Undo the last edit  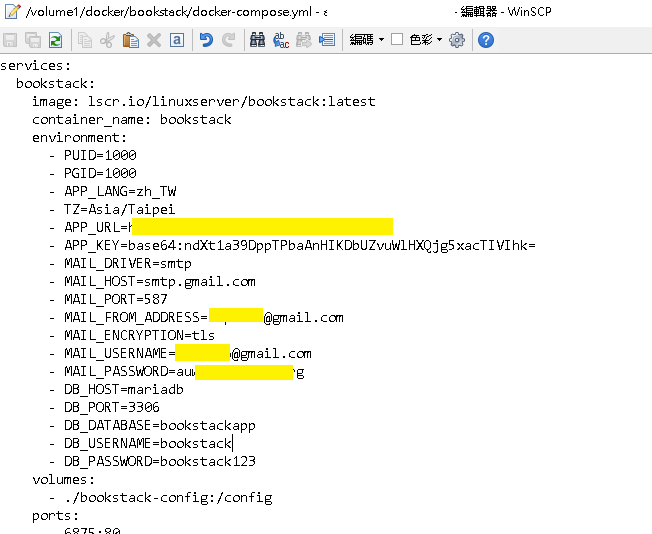206,40
